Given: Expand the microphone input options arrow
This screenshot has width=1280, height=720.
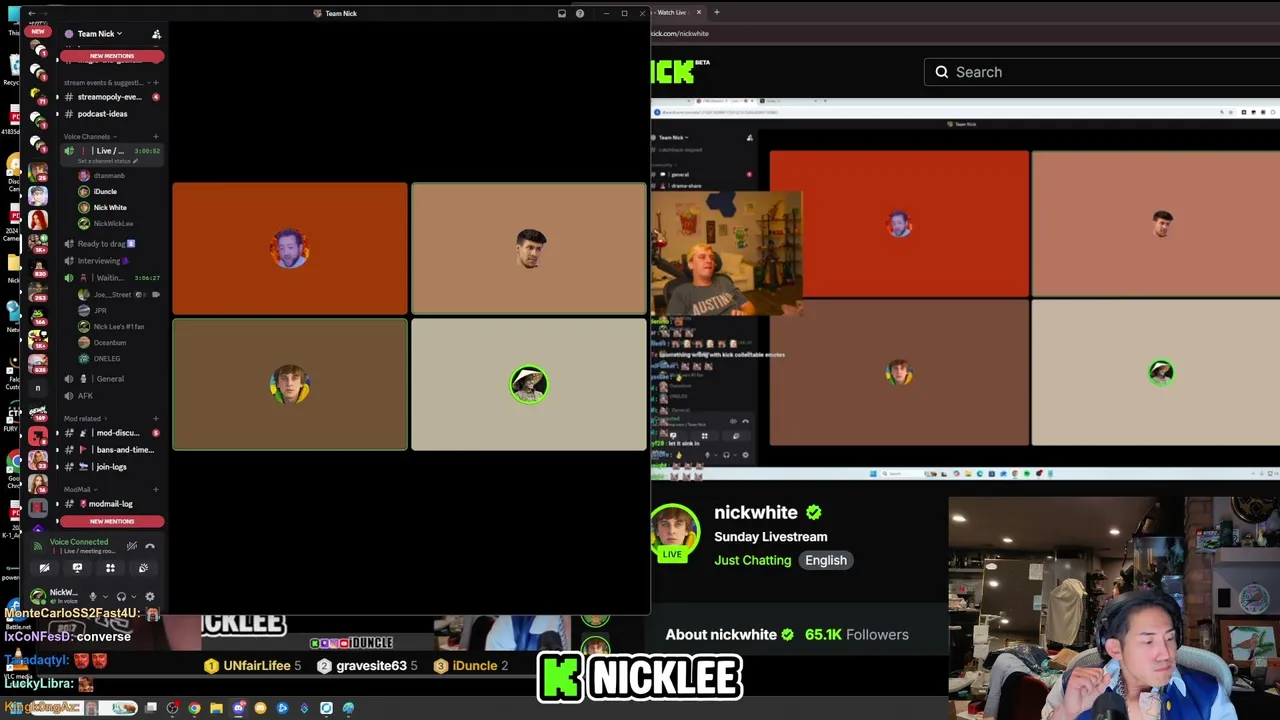Looking at the screenshot, I should tap(105, 597).
